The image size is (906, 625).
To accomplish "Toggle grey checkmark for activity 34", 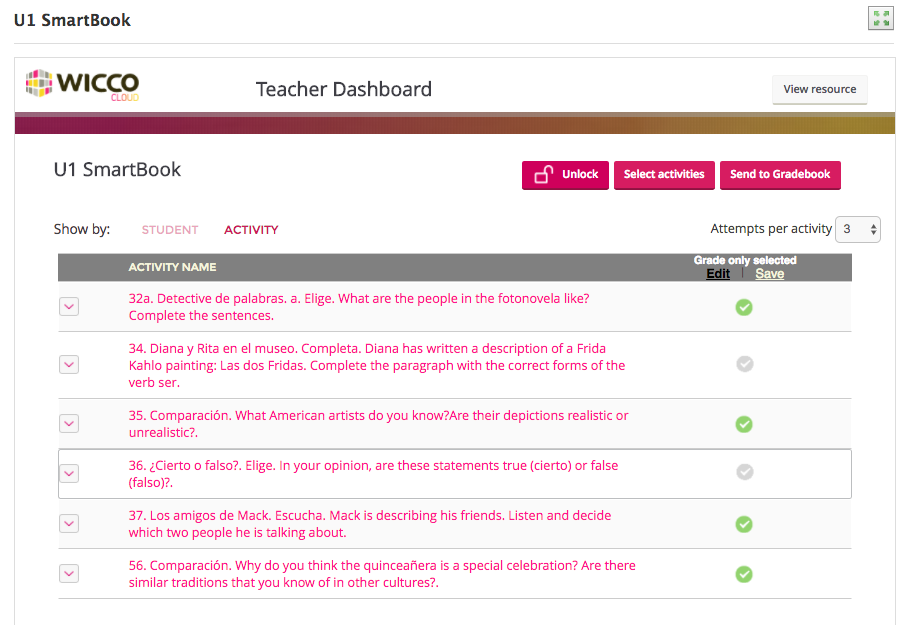I will 745,364.
